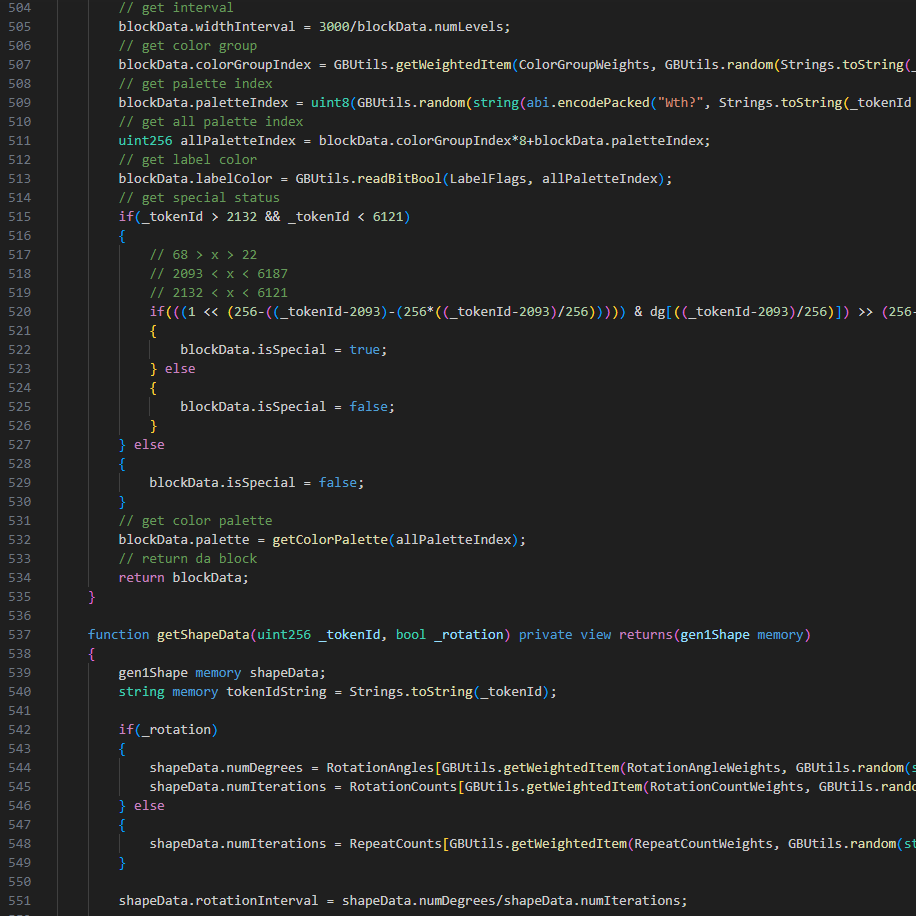Place cursor on blockData.widthInterval

207,27
